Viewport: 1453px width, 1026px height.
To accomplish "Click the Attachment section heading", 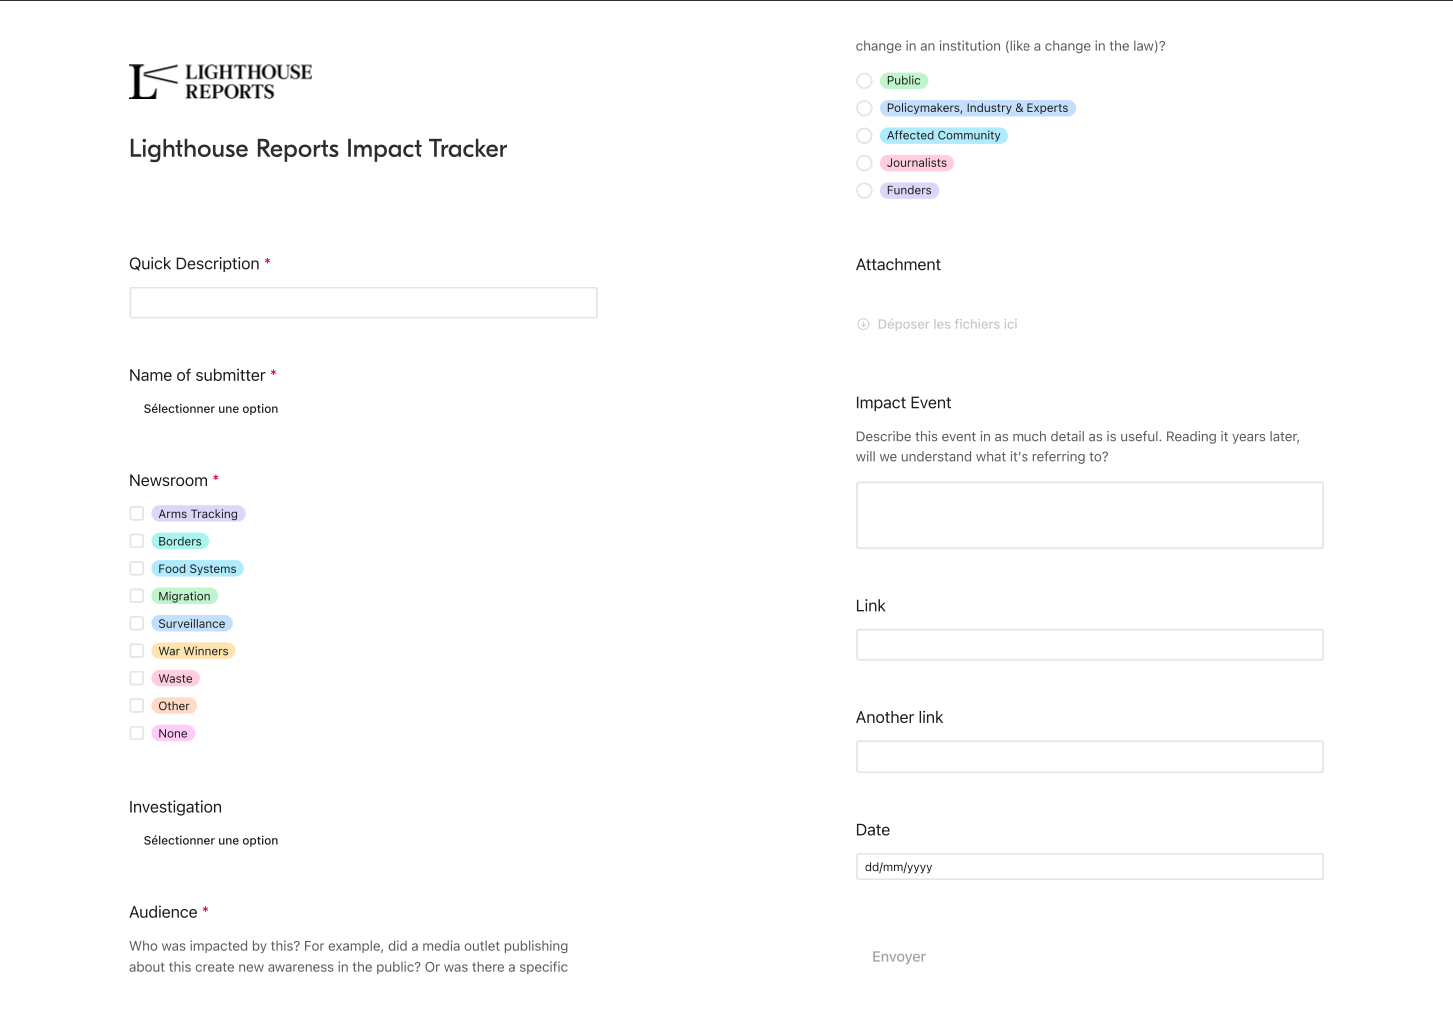I will tap(898, 265).
